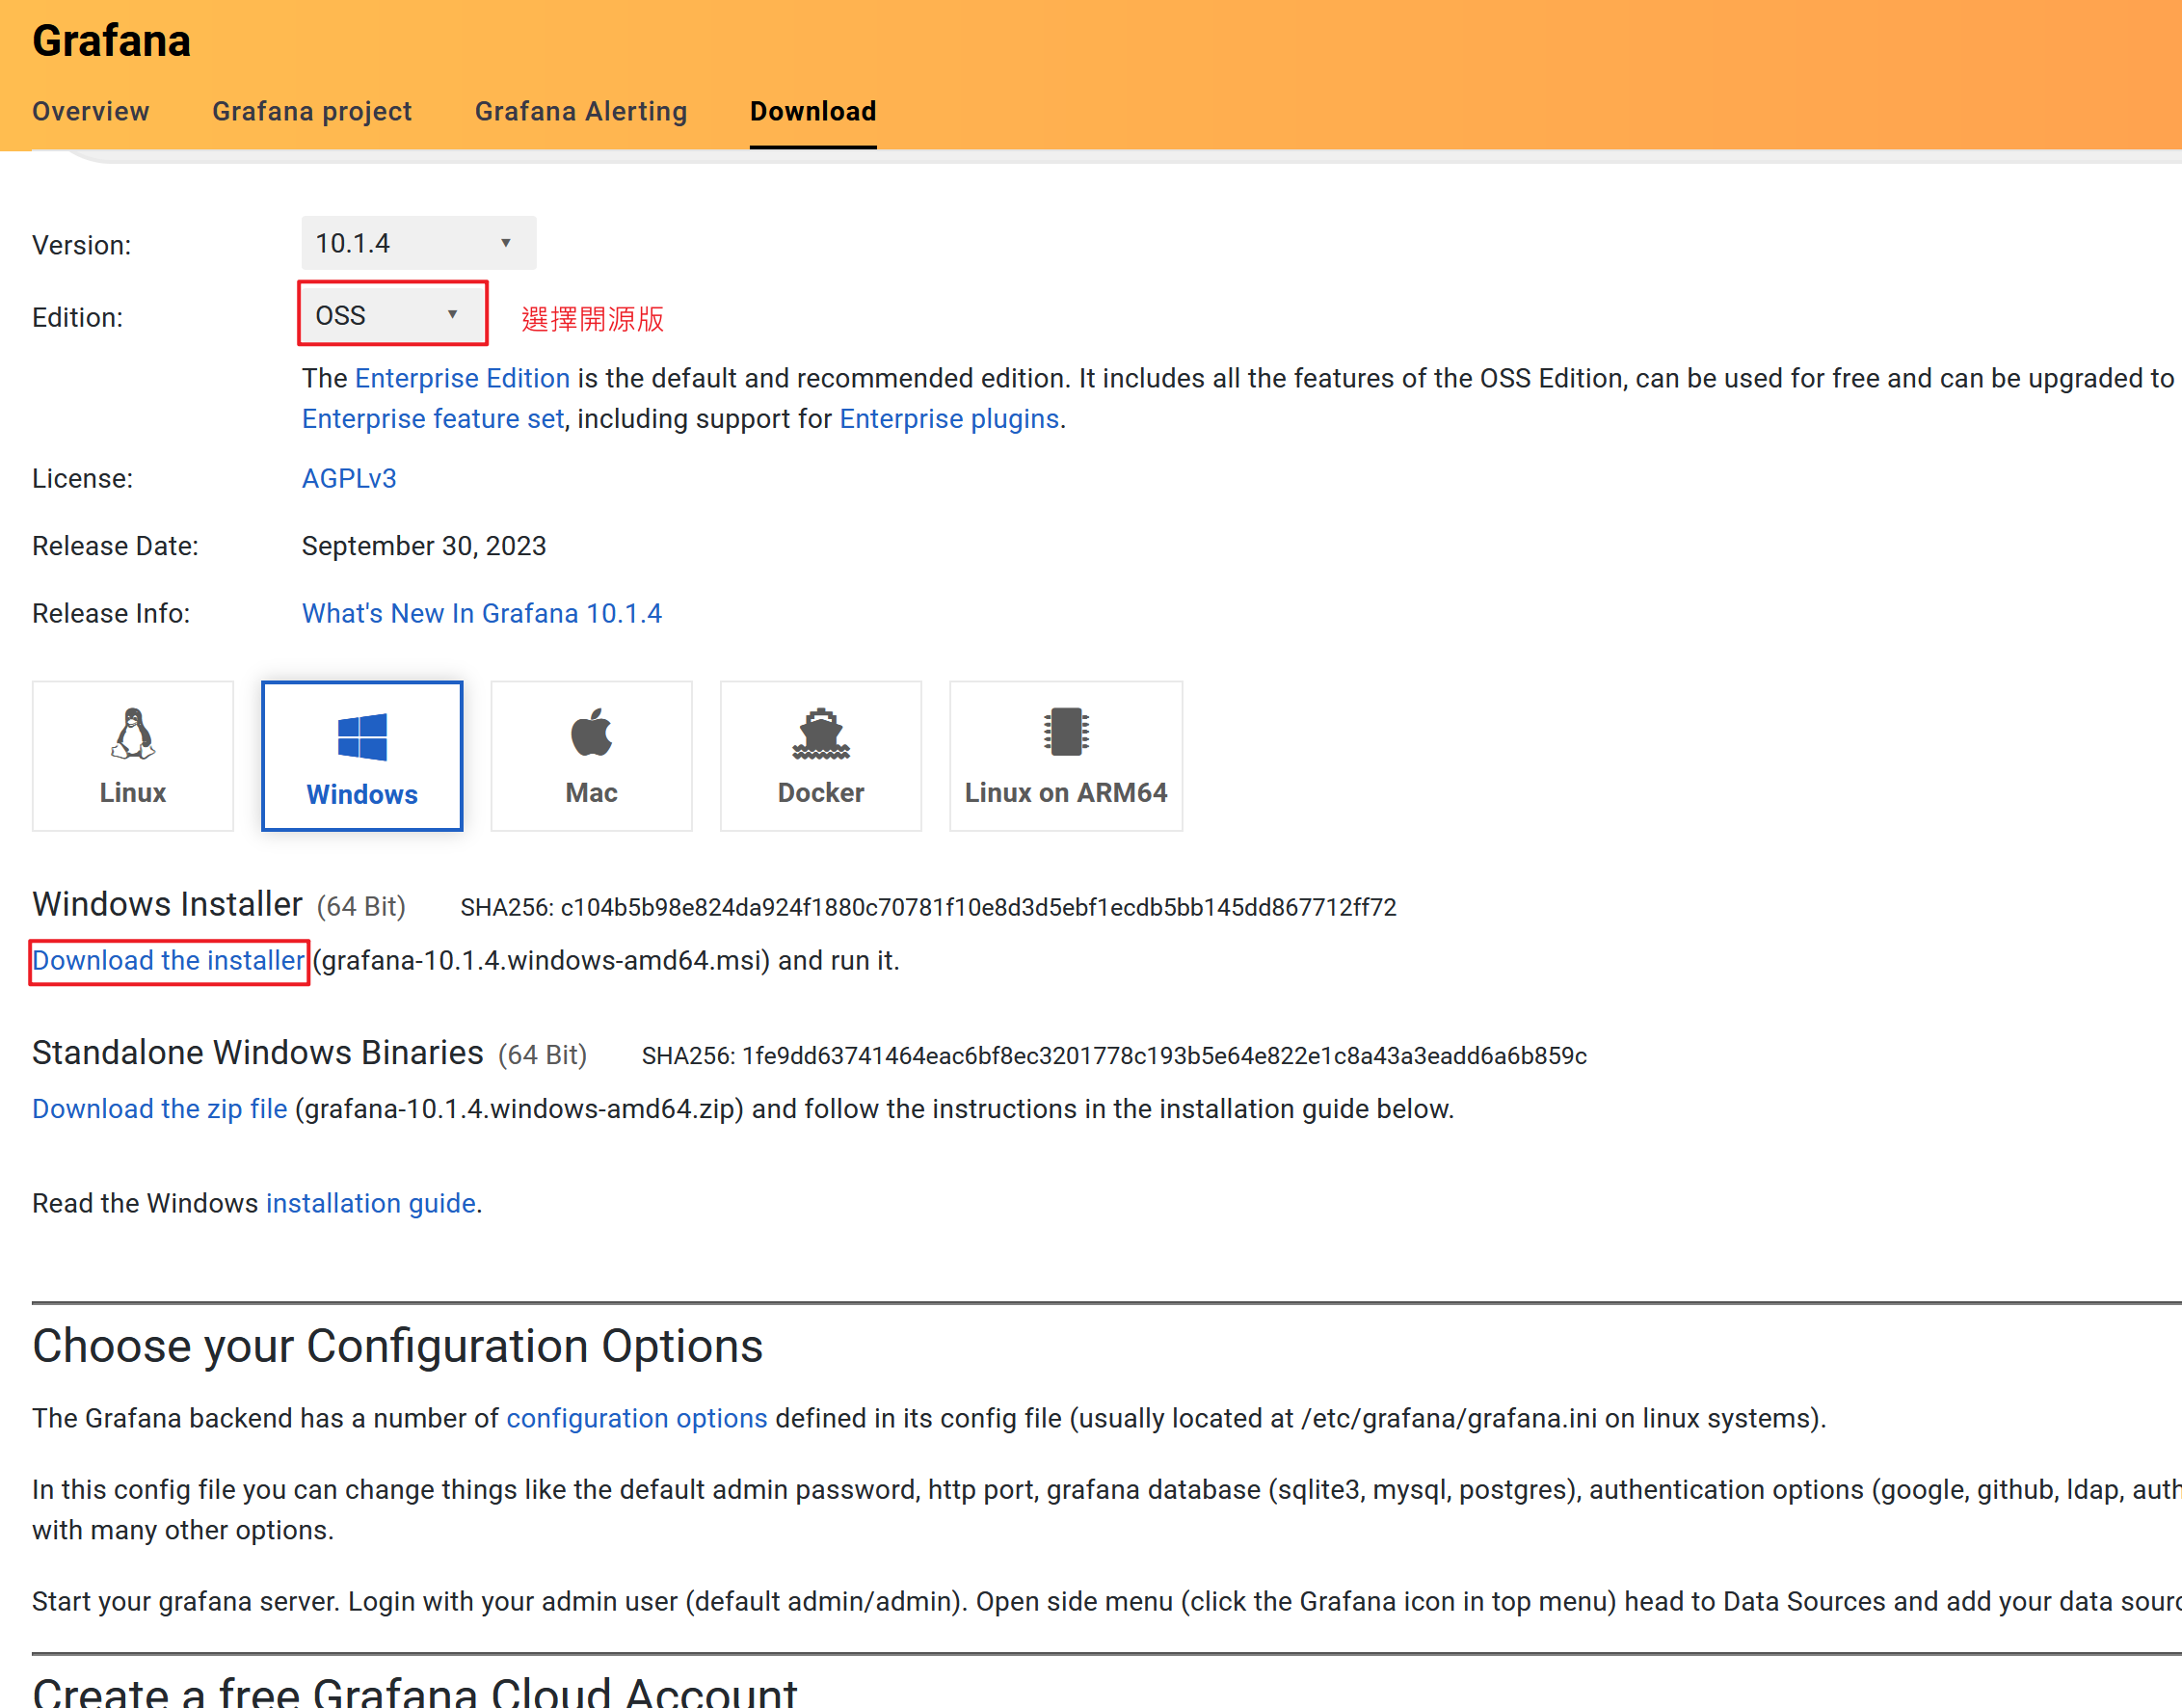The image size is (2182, 1708).
Task: Expand the Edition OSS dropdown
Action: pos(392,315)
